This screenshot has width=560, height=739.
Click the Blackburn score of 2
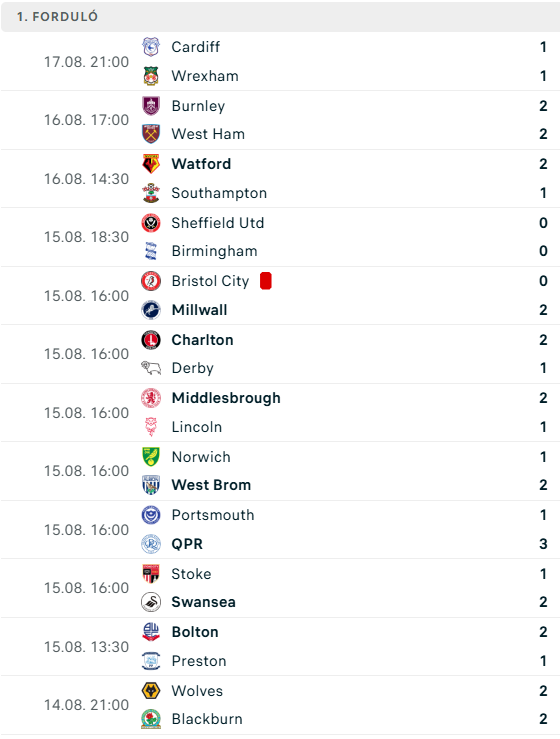pyautogui.click(x=544, y=719)
